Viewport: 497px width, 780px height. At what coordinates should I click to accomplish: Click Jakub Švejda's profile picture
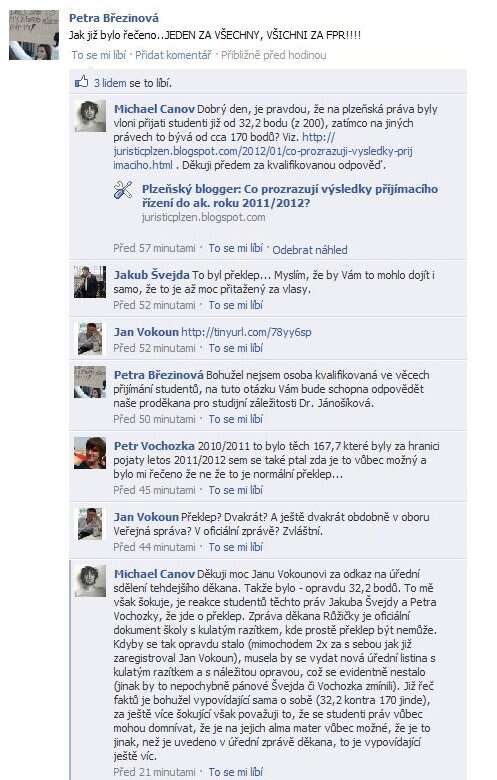[90, 282]
